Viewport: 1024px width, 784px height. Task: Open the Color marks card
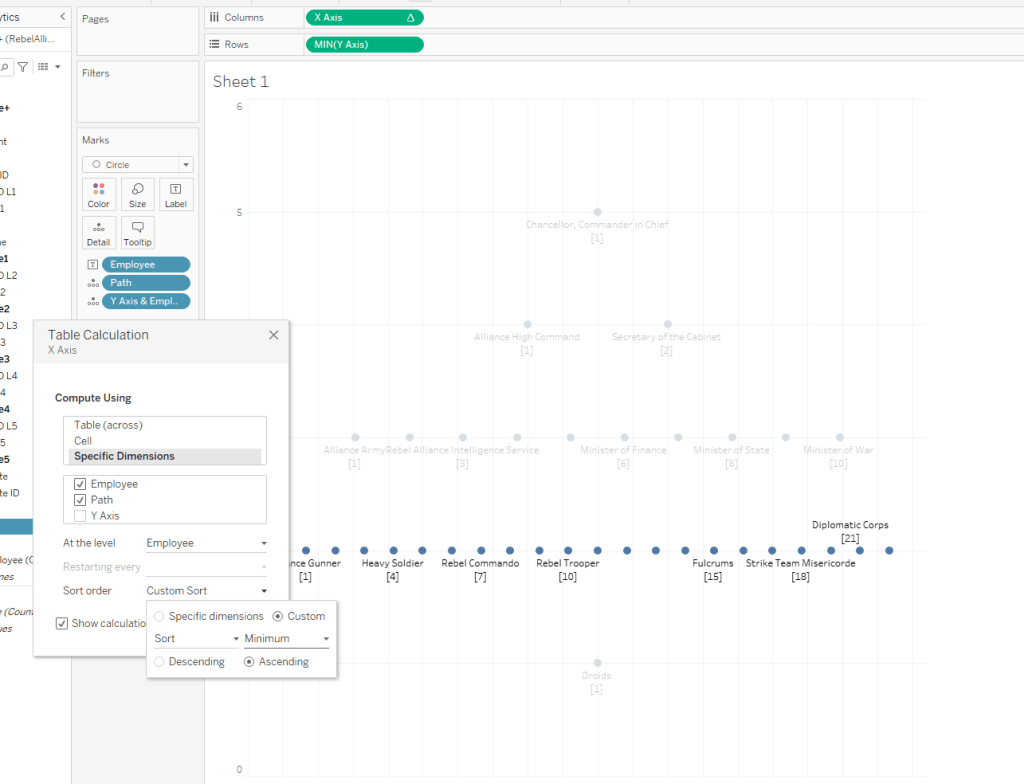coord(98,194)
